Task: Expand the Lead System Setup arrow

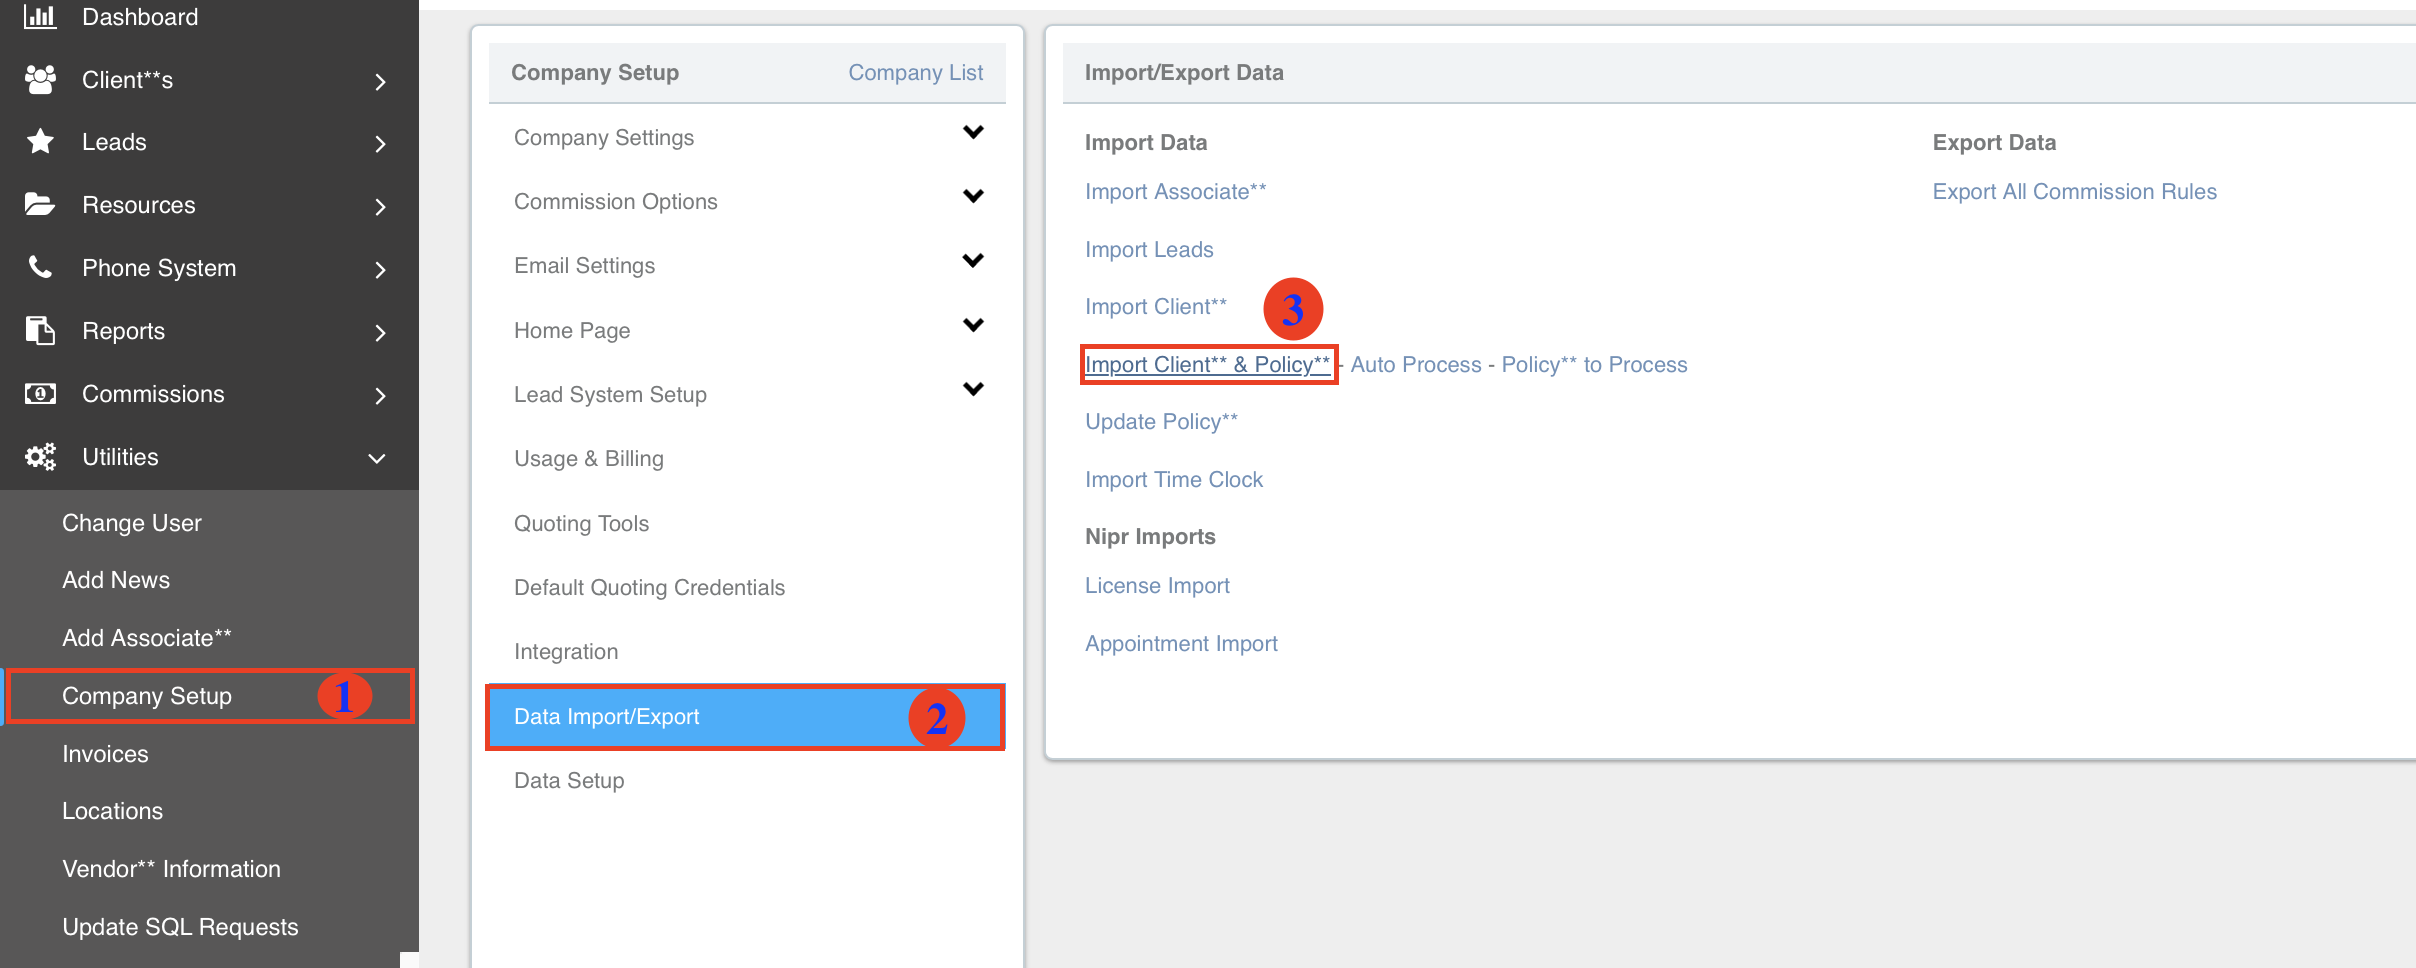Action: [973, 389]
